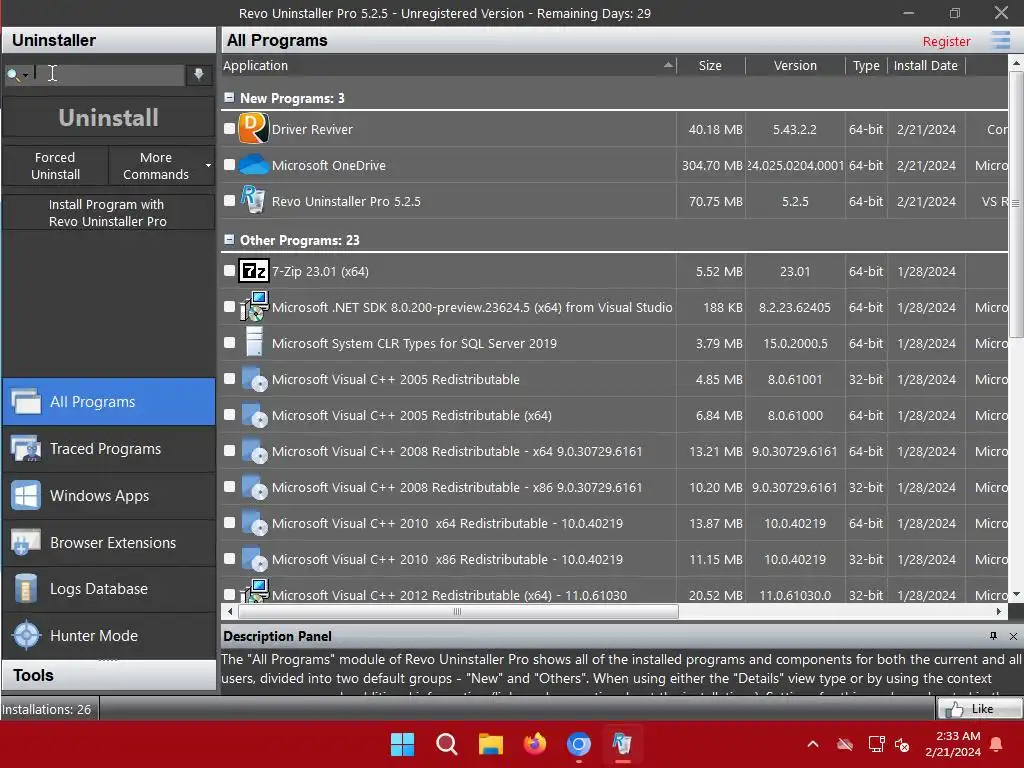This screenshot has width=1024, height=768.
Task: Click Revo Uninstaller taskbar icon
Action: [622, 744]
